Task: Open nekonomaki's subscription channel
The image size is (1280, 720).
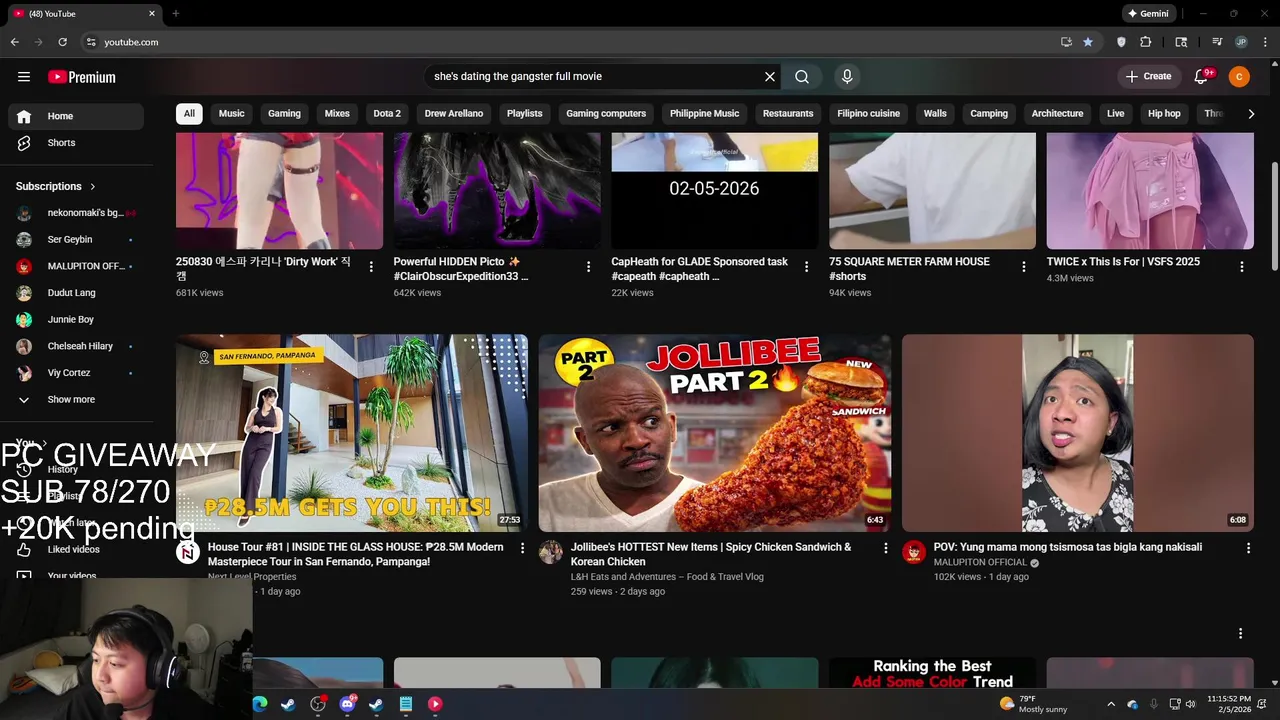Action: [76, 213]
